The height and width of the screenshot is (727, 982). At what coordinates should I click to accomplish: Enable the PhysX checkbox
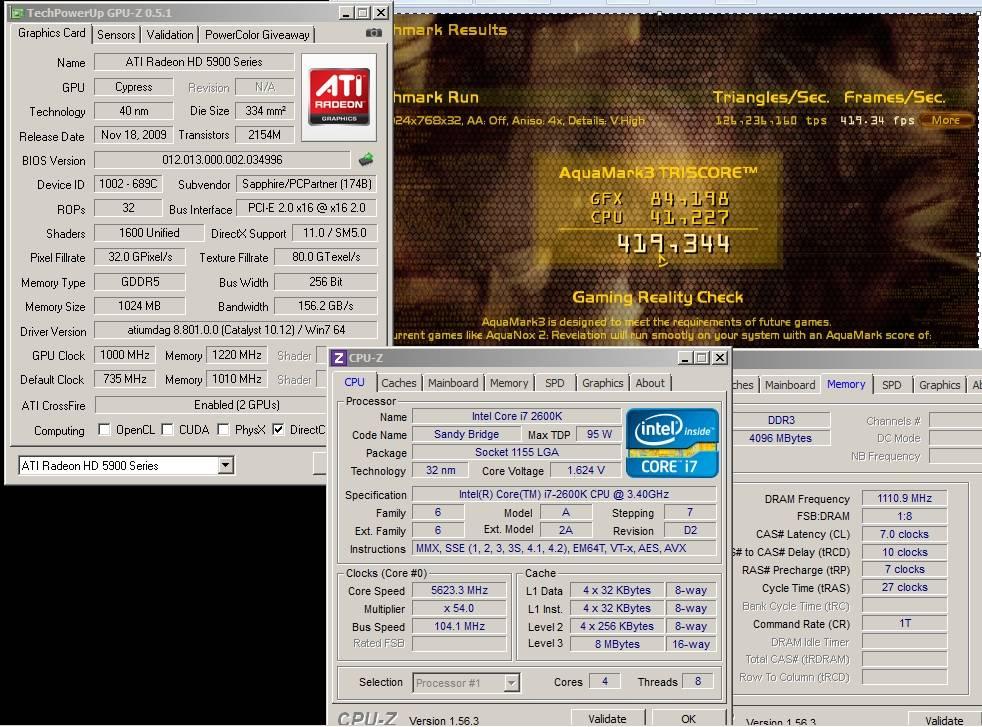tap(224, 430)
